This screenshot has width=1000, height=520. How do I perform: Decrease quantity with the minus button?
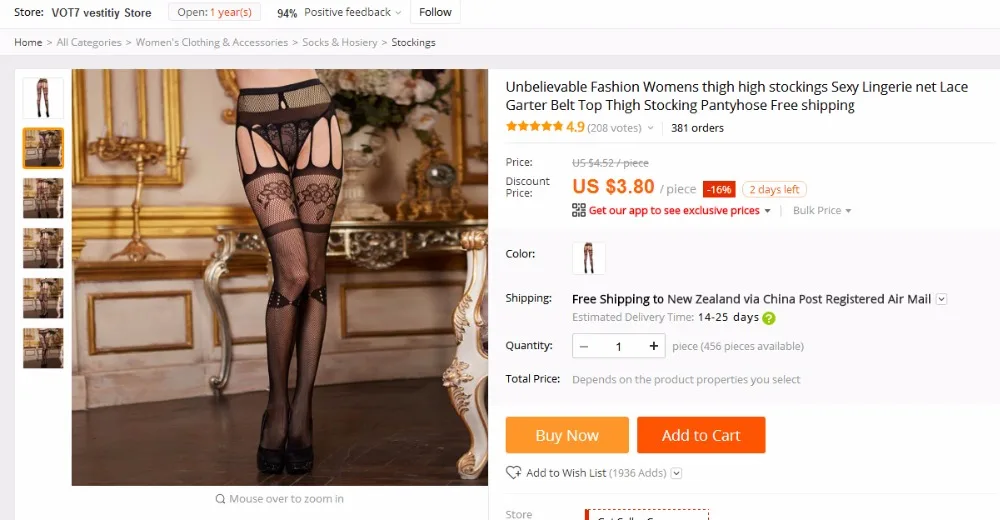coord(584,346)
